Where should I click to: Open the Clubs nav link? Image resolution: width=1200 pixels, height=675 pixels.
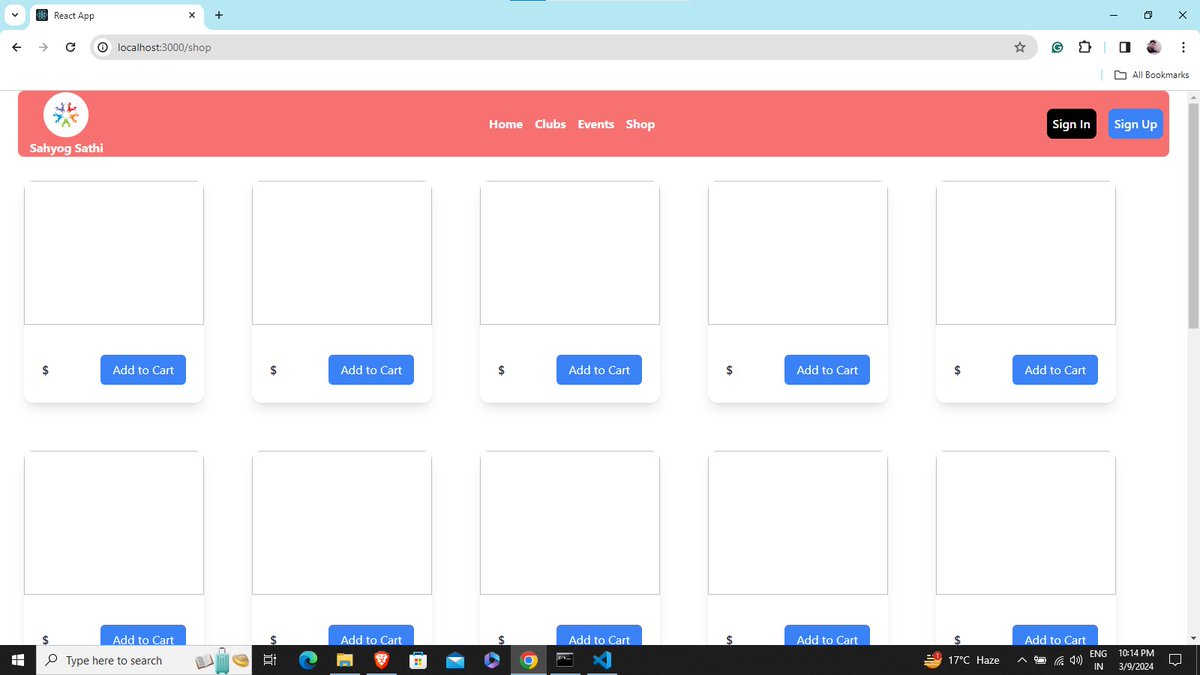pos(550,124)
